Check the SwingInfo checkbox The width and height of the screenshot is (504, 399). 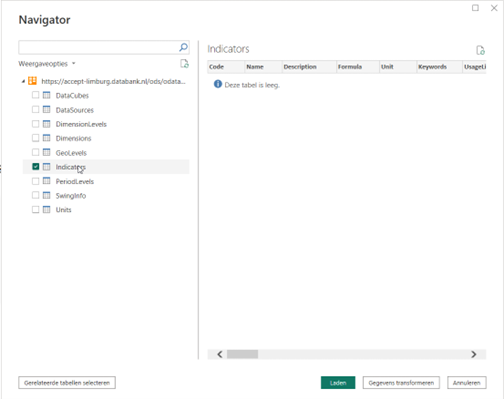click(35, 195)
